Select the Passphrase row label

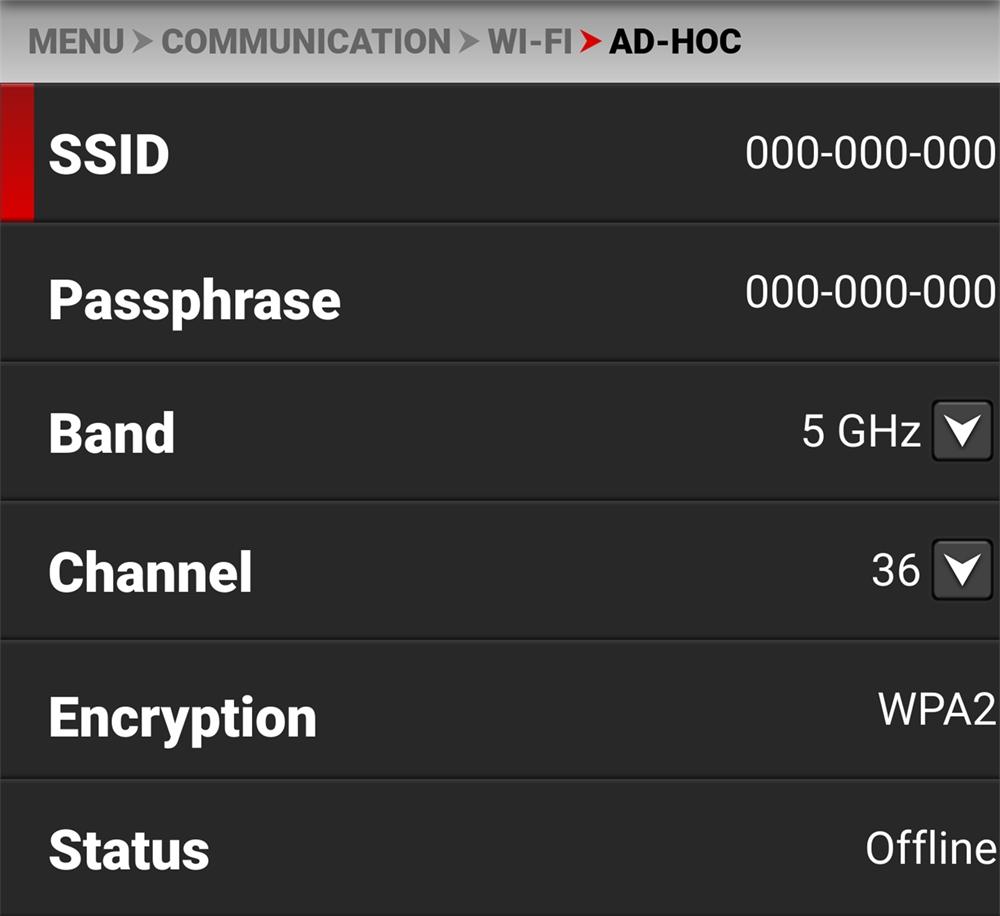tap(194, 299)
